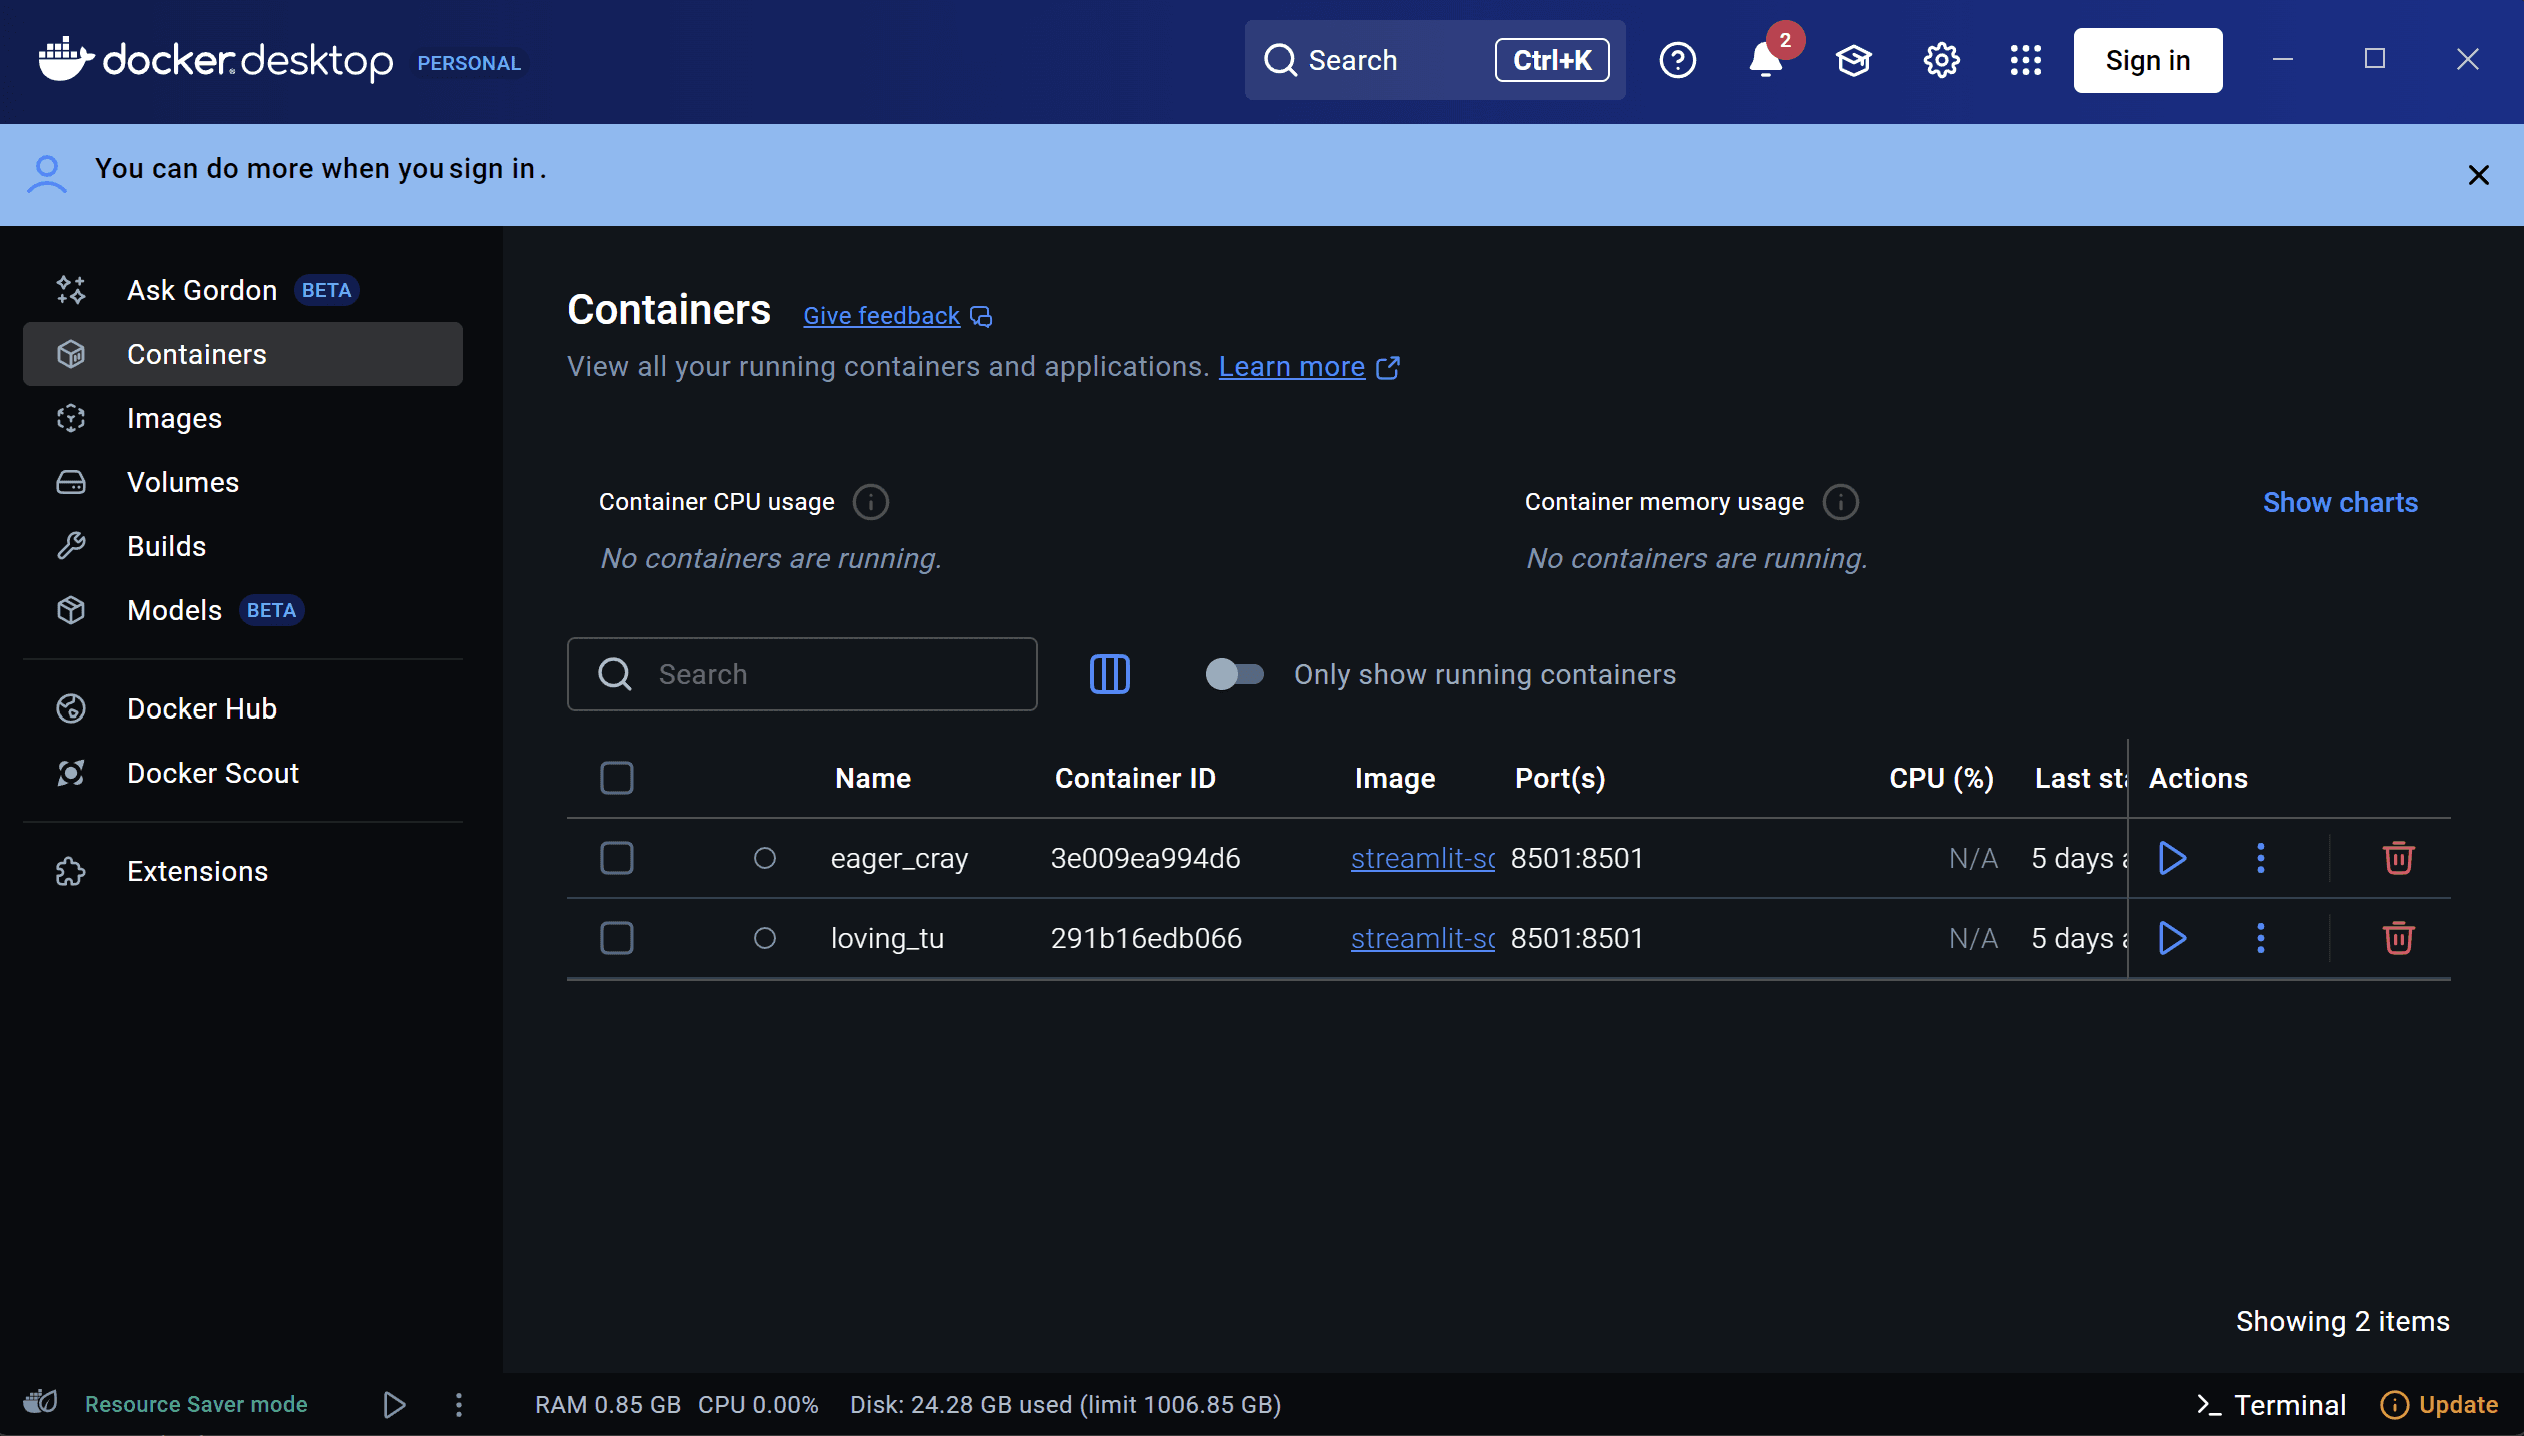This screenshot has width=2524, height=1436.
Task: Click the Show charts link
Action: pyautogui.click(x=2340, y=502)
